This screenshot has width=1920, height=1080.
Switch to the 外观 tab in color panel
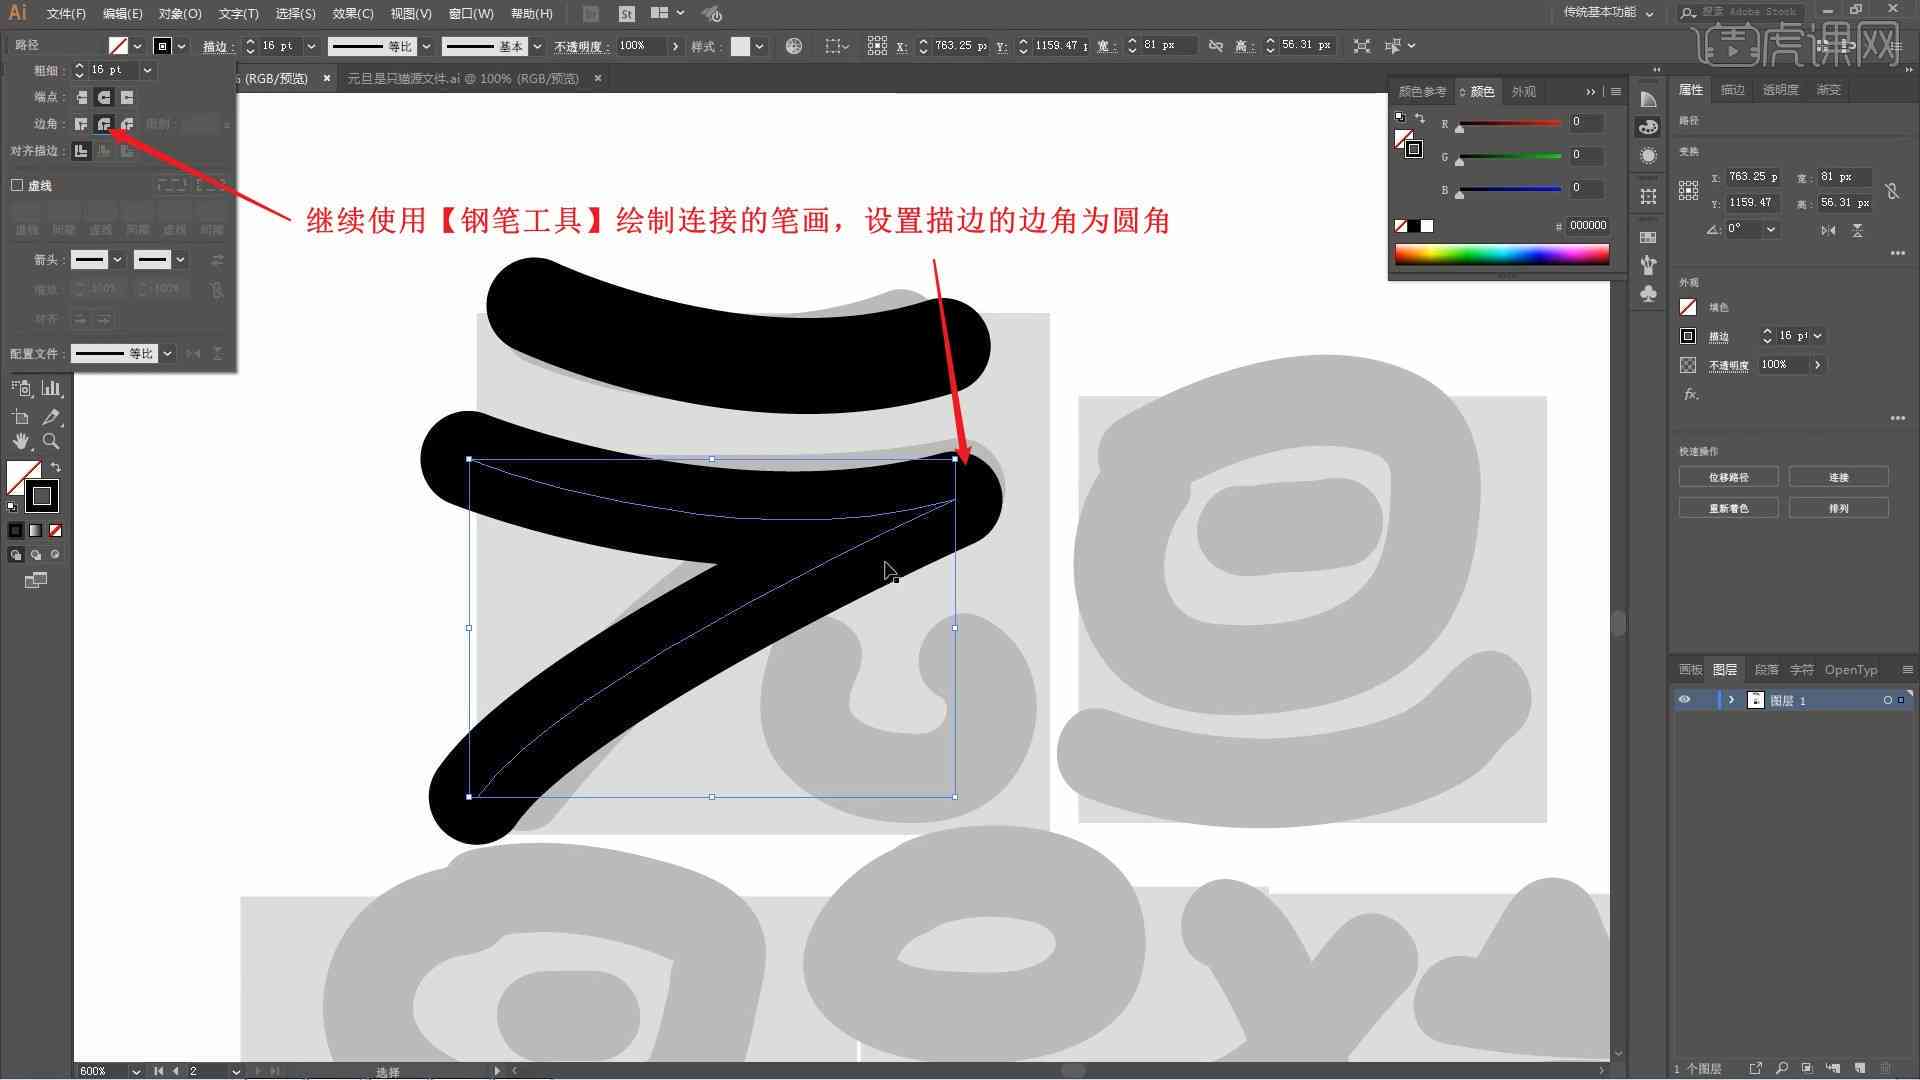pyautogui.click(x=1523, y=91)
